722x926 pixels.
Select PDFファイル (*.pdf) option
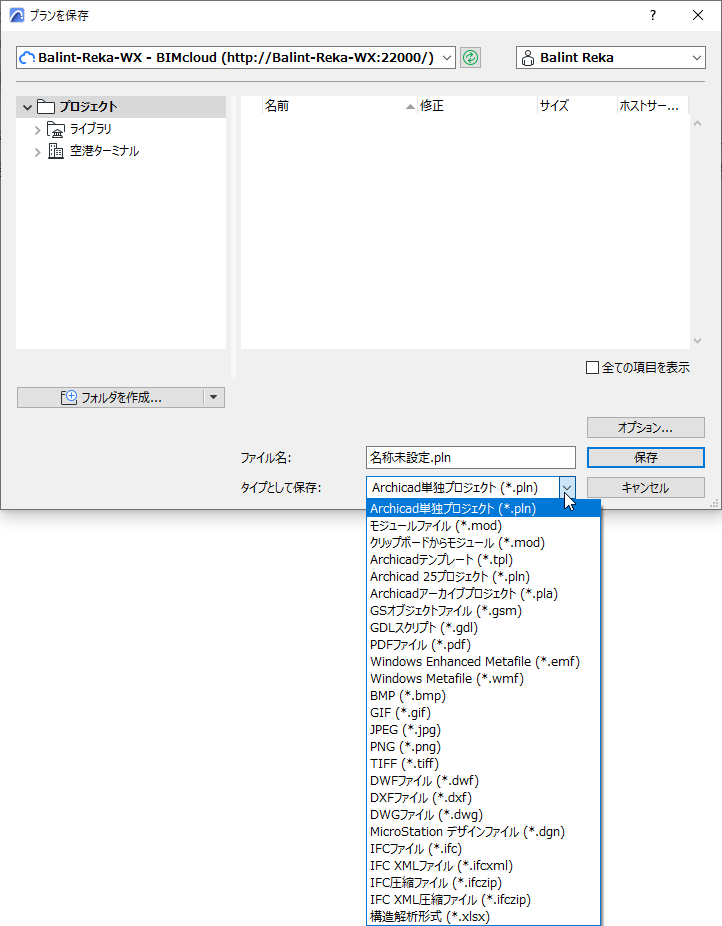click(483, 645)
